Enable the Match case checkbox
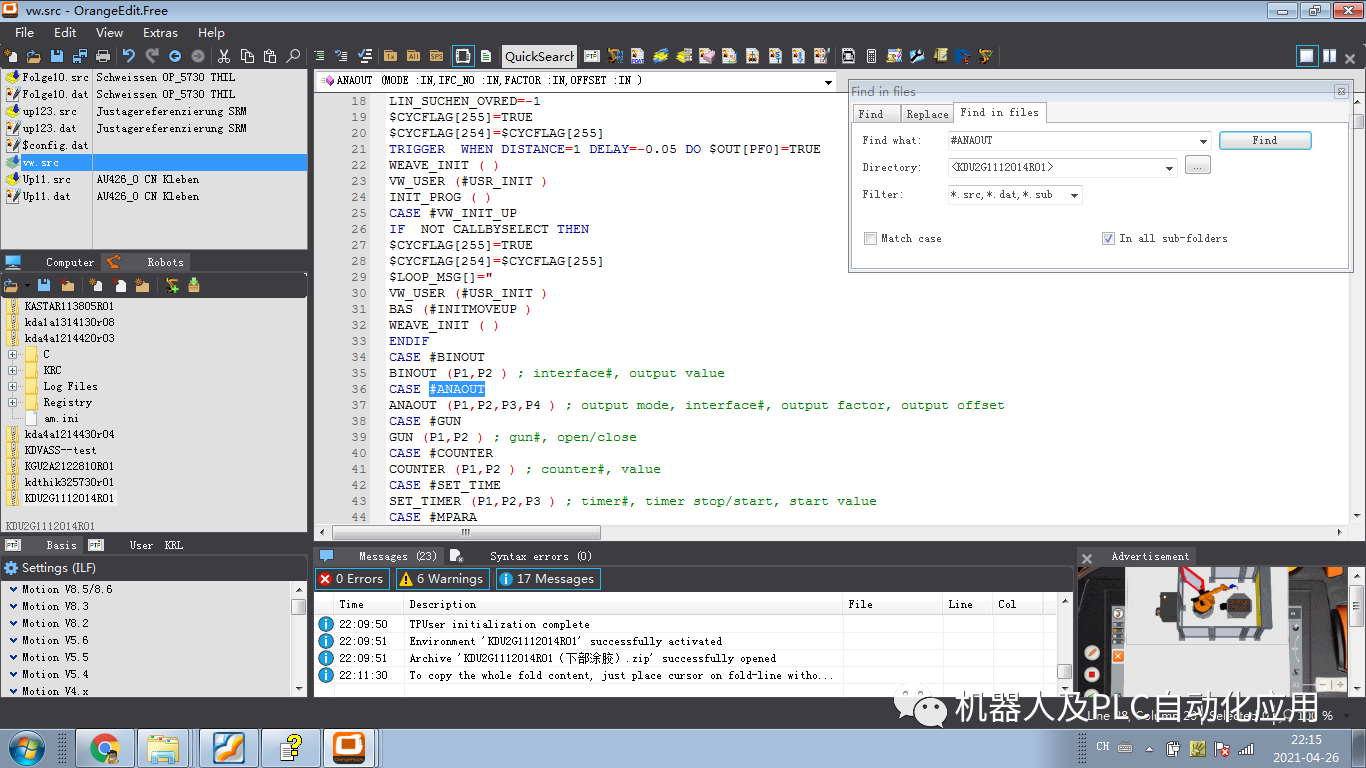 (x=871, y=238)
